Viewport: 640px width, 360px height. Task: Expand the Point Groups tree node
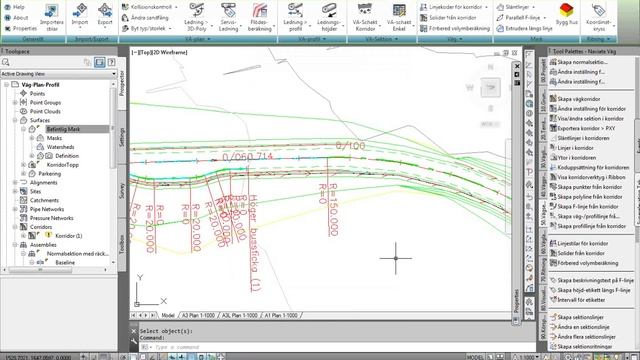pyautogui.click(x=15, y=102)
